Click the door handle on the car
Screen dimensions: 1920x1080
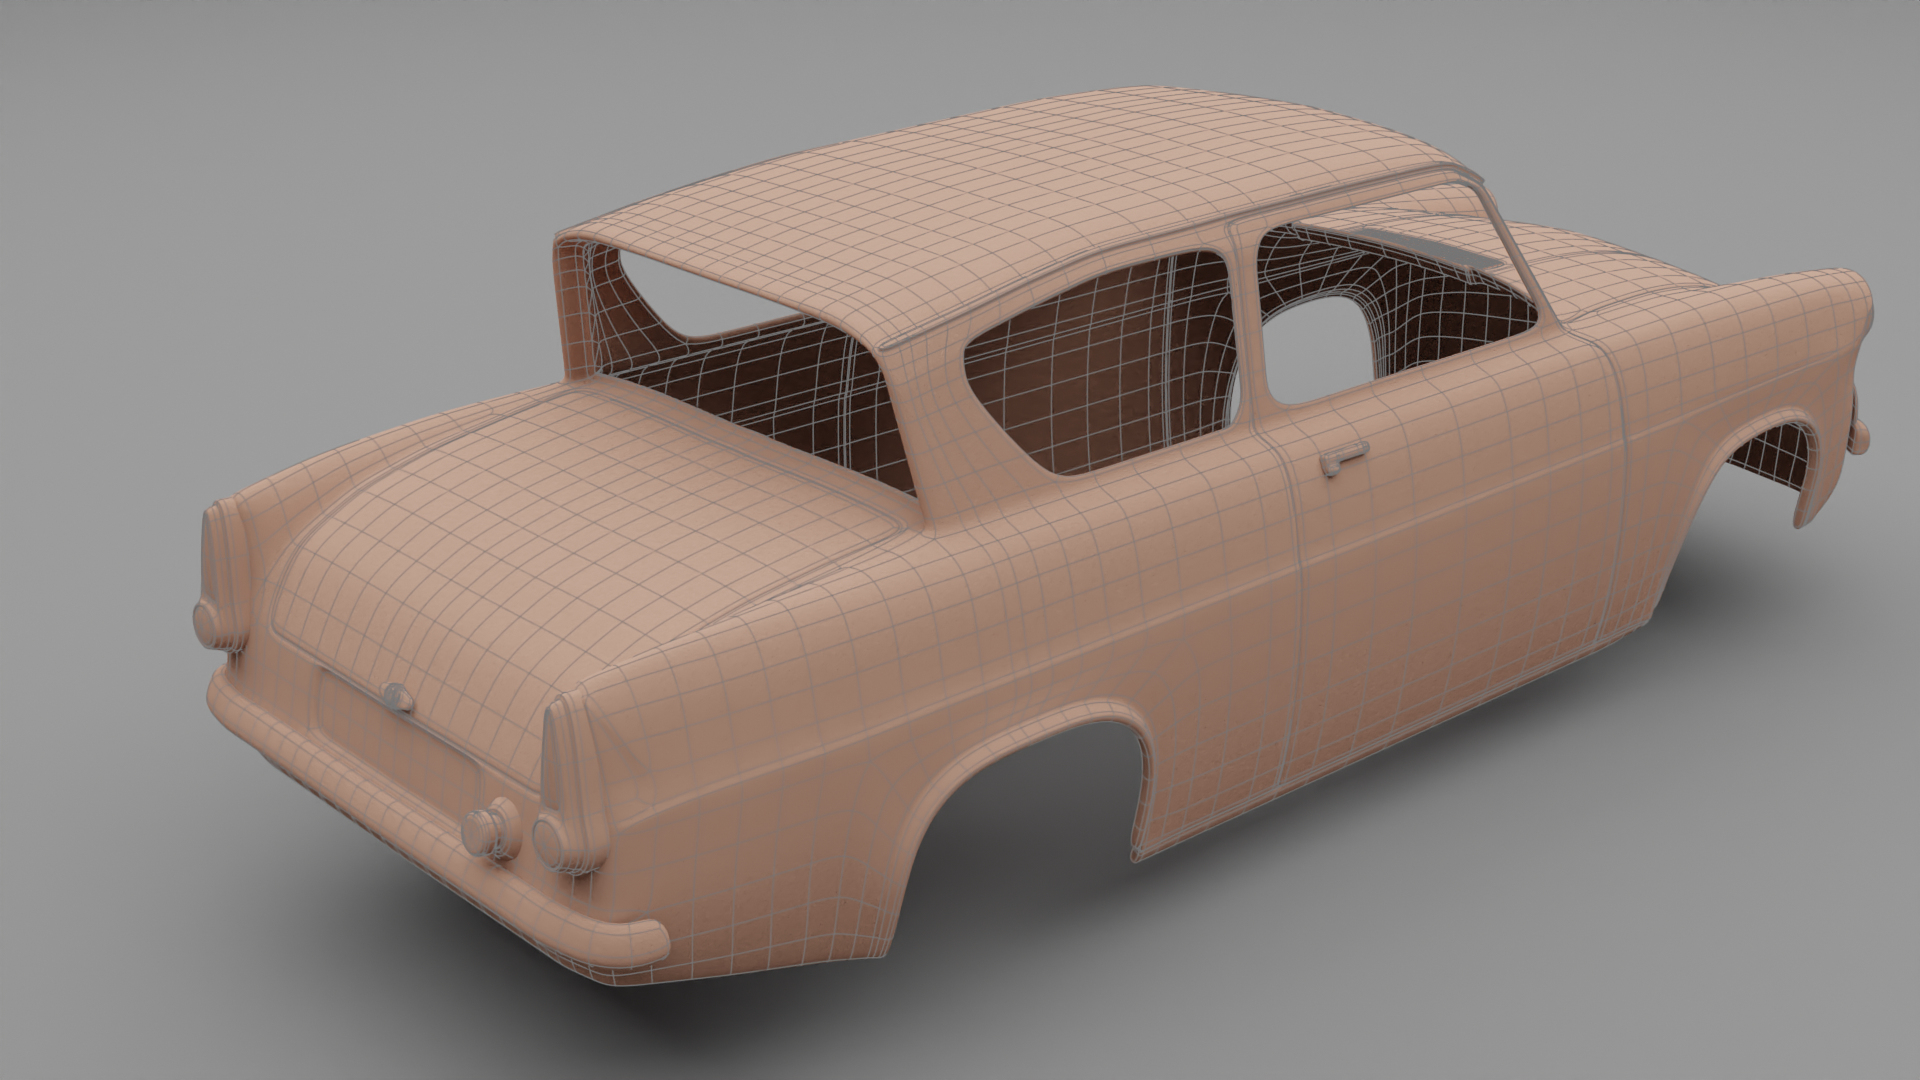pos(1343,460)
